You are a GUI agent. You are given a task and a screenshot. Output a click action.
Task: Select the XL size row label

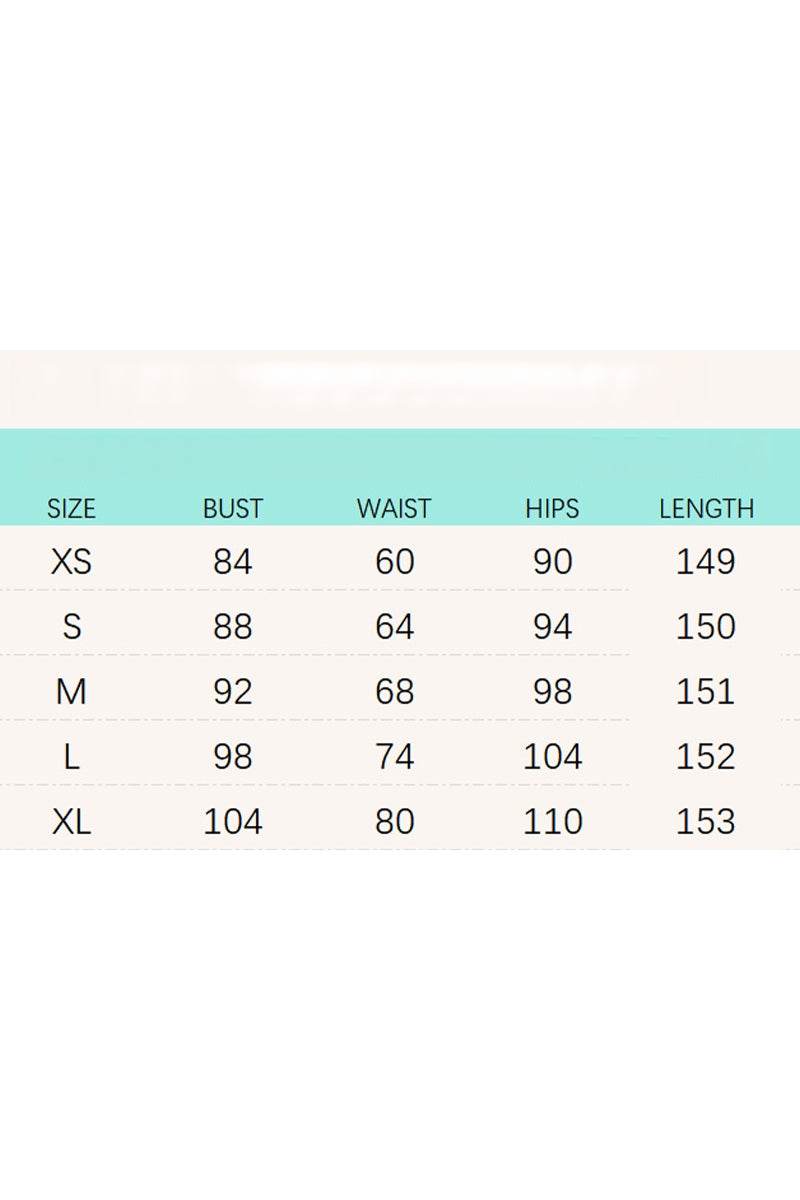pyautogui.click(x=71, y=822)
